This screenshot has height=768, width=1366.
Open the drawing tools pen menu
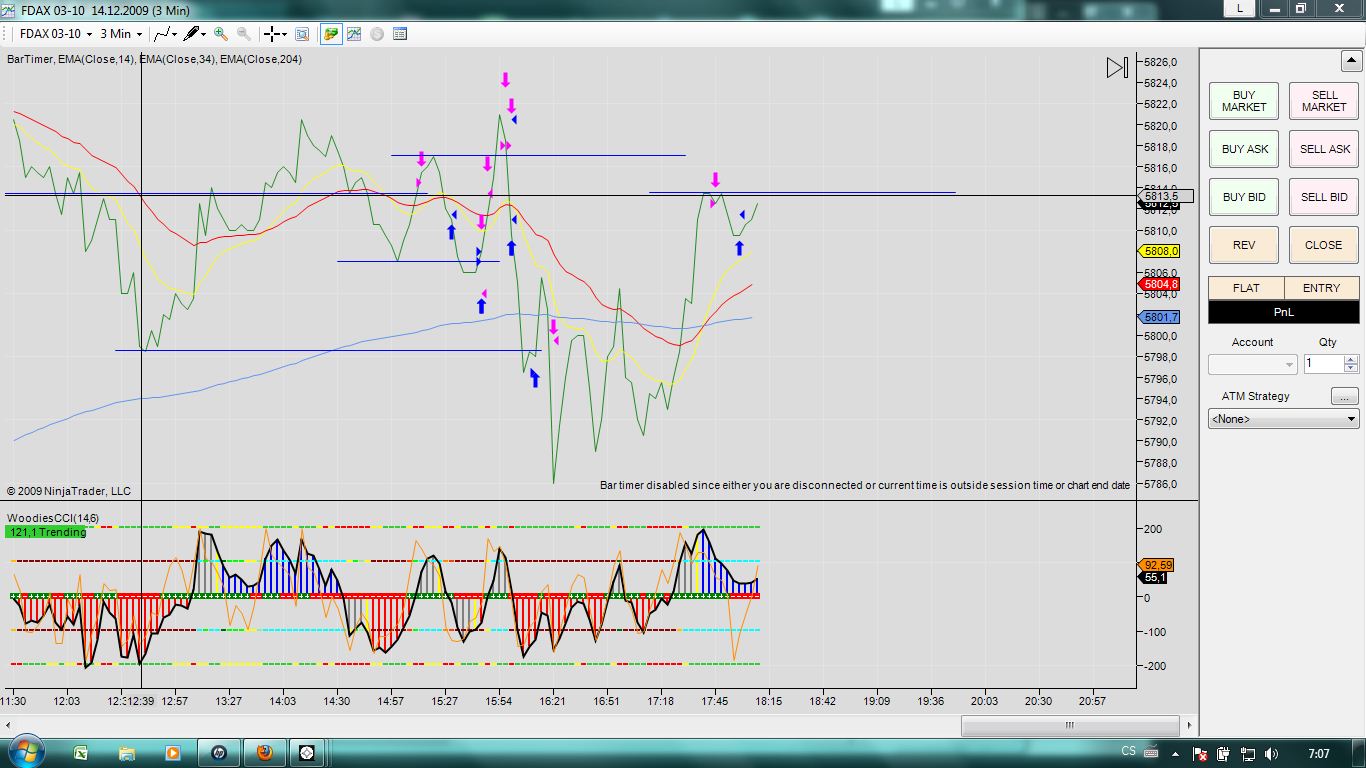(195, 34)
